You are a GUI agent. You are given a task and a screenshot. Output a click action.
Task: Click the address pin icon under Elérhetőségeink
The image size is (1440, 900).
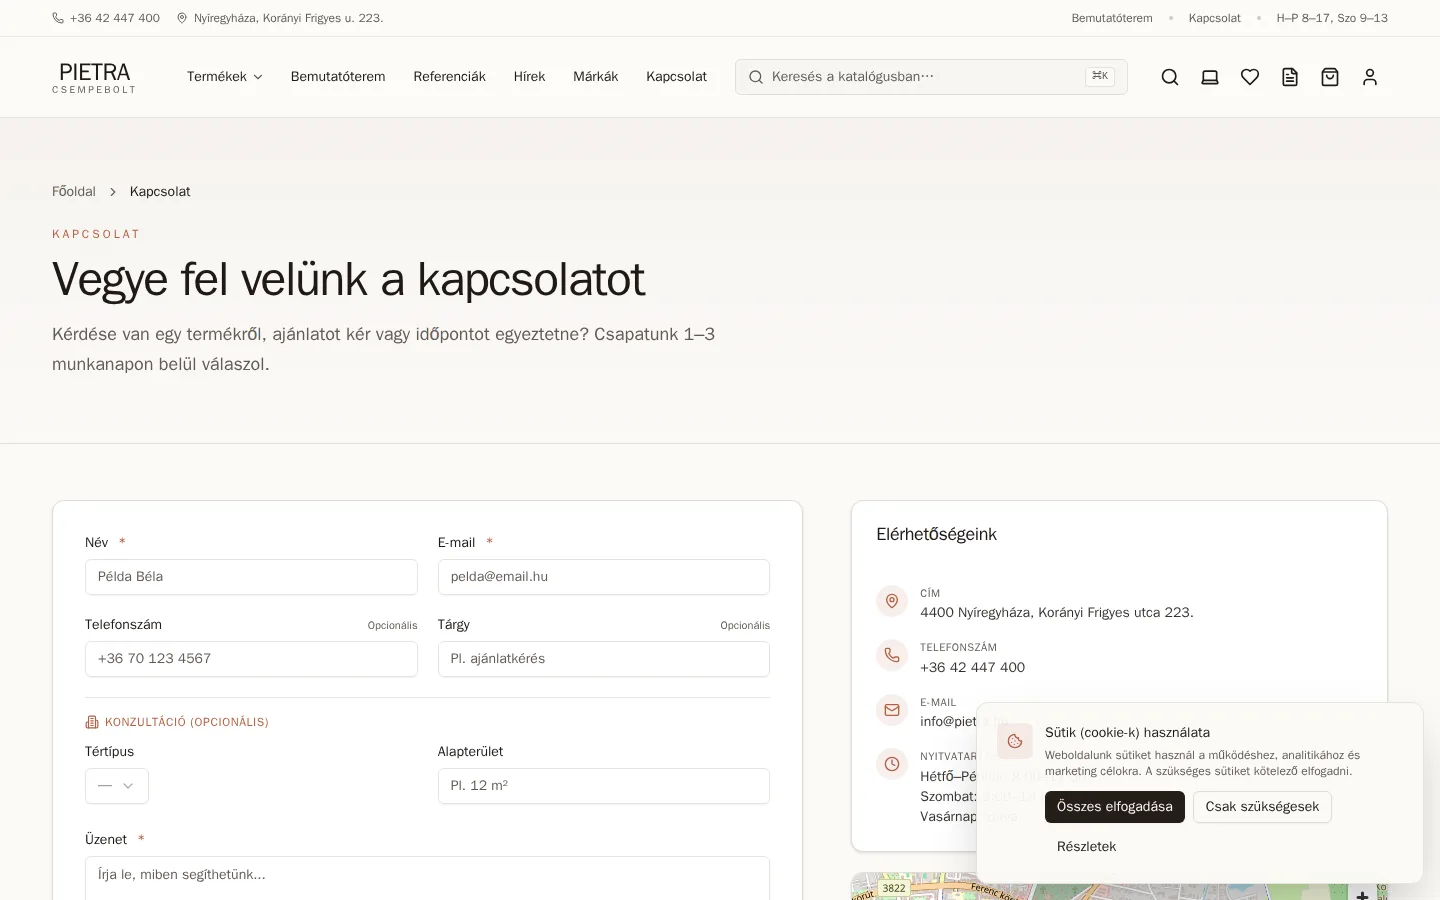(x=892, y=602)
